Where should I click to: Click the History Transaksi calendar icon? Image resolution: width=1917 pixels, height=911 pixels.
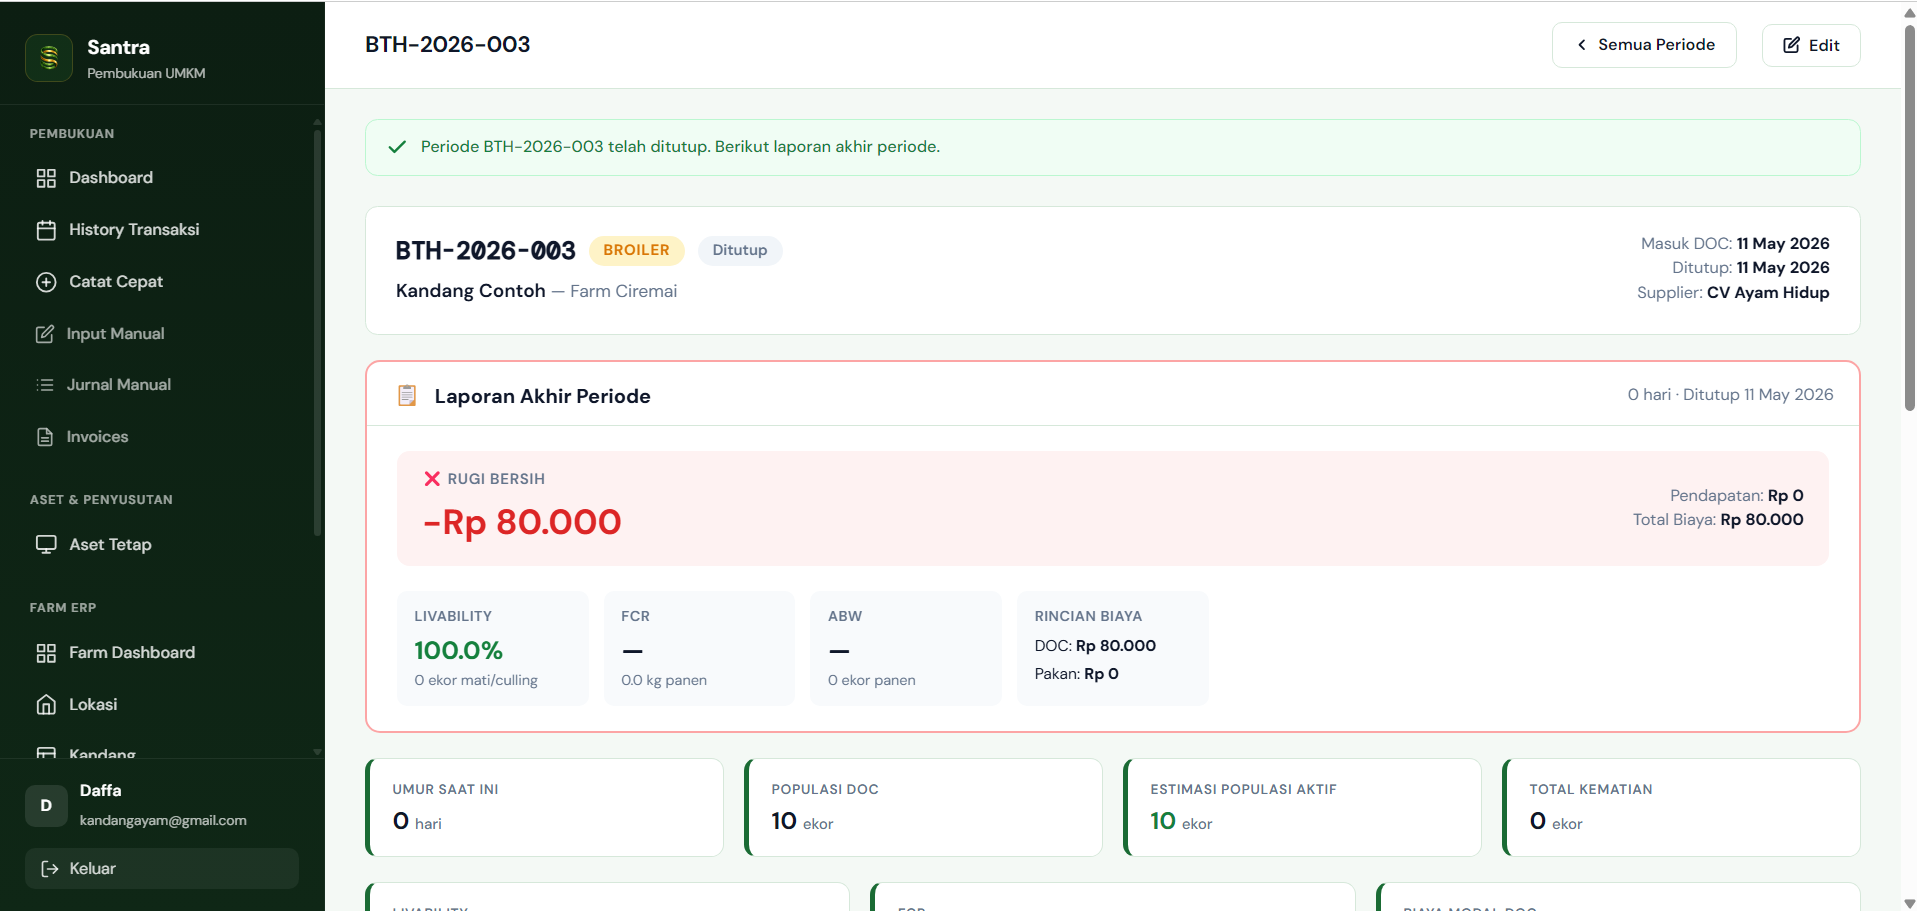point(46,230)
